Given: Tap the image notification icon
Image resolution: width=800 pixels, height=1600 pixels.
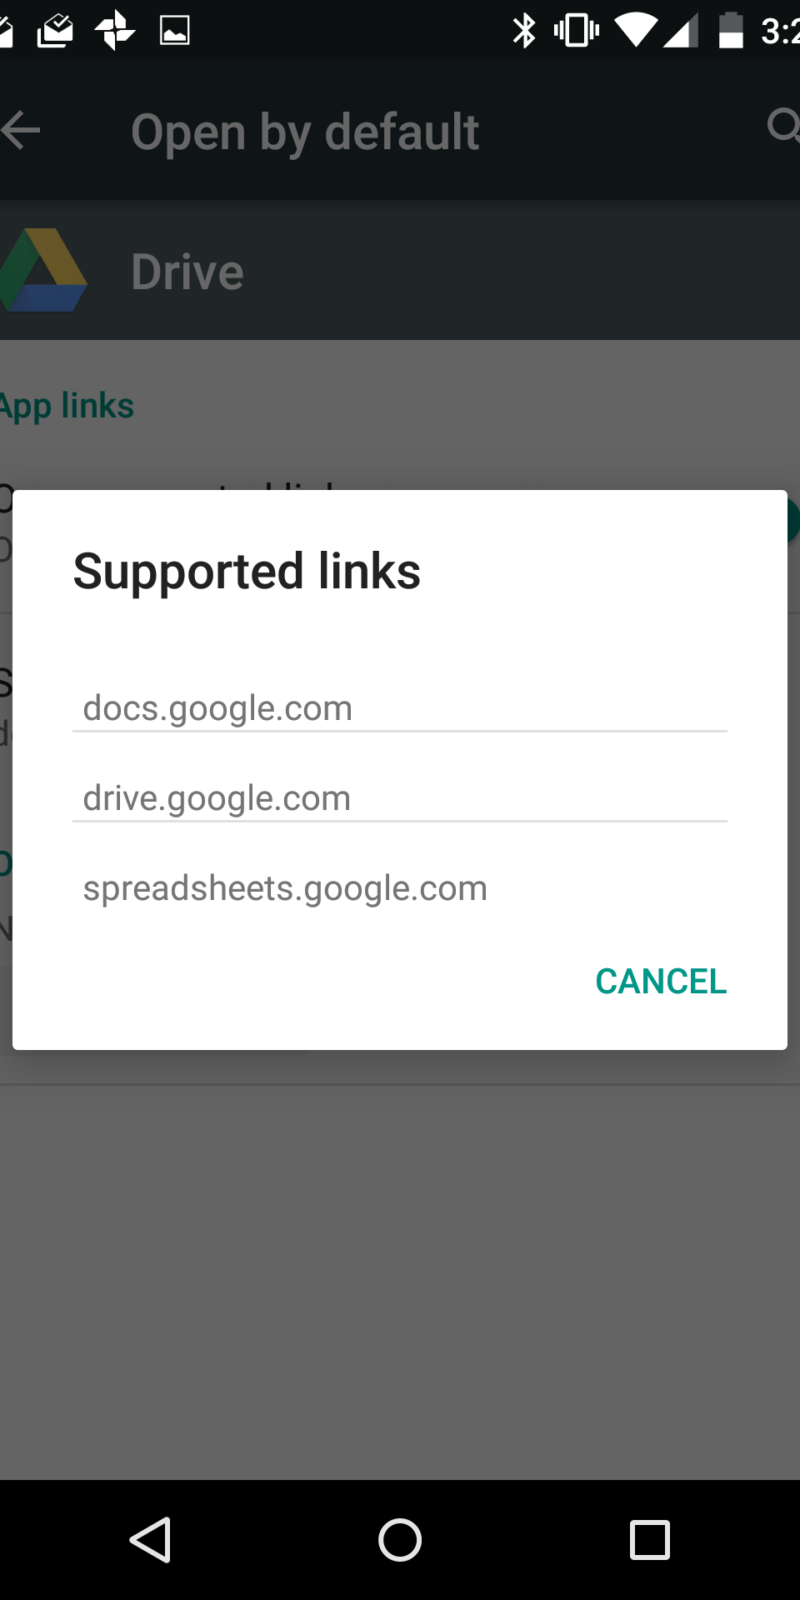Looking at the screenshot, I should 175,31.
